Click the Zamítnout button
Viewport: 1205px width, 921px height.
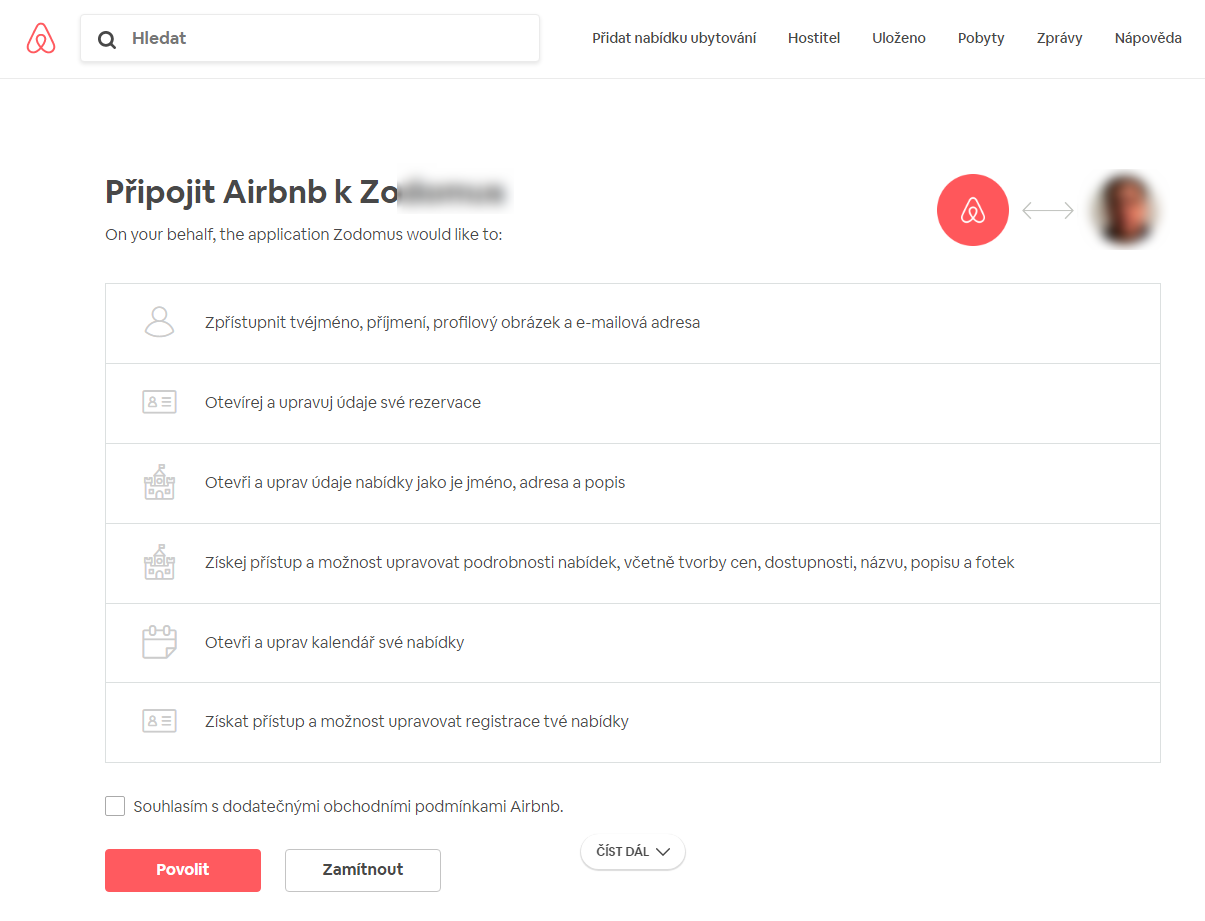(363, 870)
